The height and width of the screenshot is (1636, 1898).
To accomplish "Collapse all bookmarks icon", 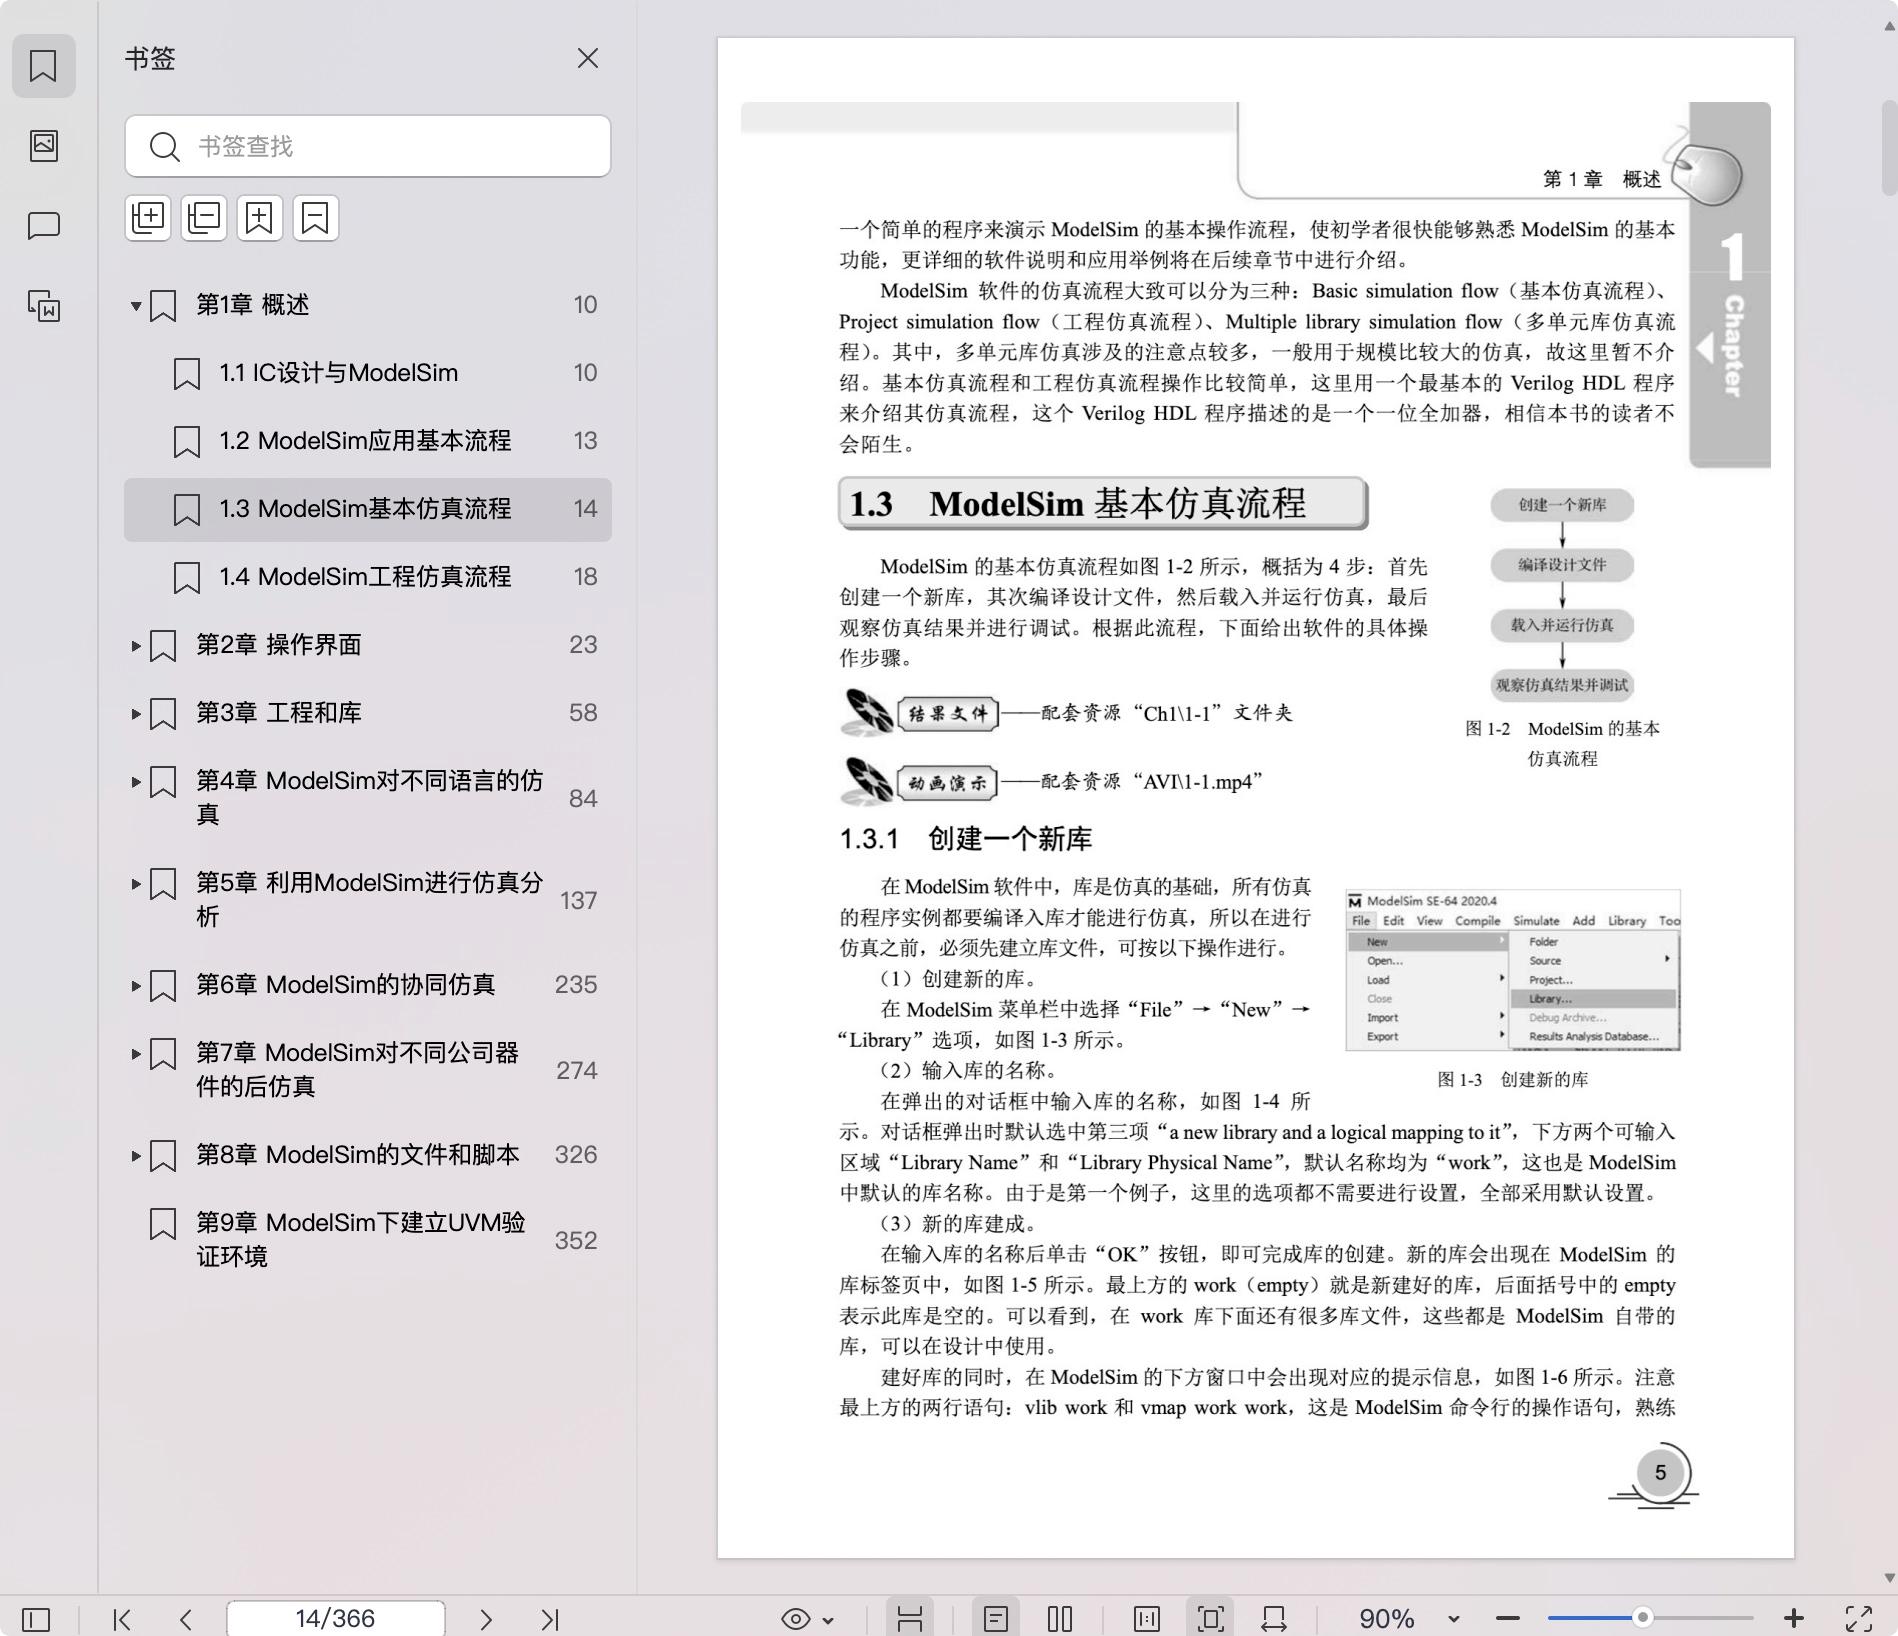I will [x=204, y=218].
